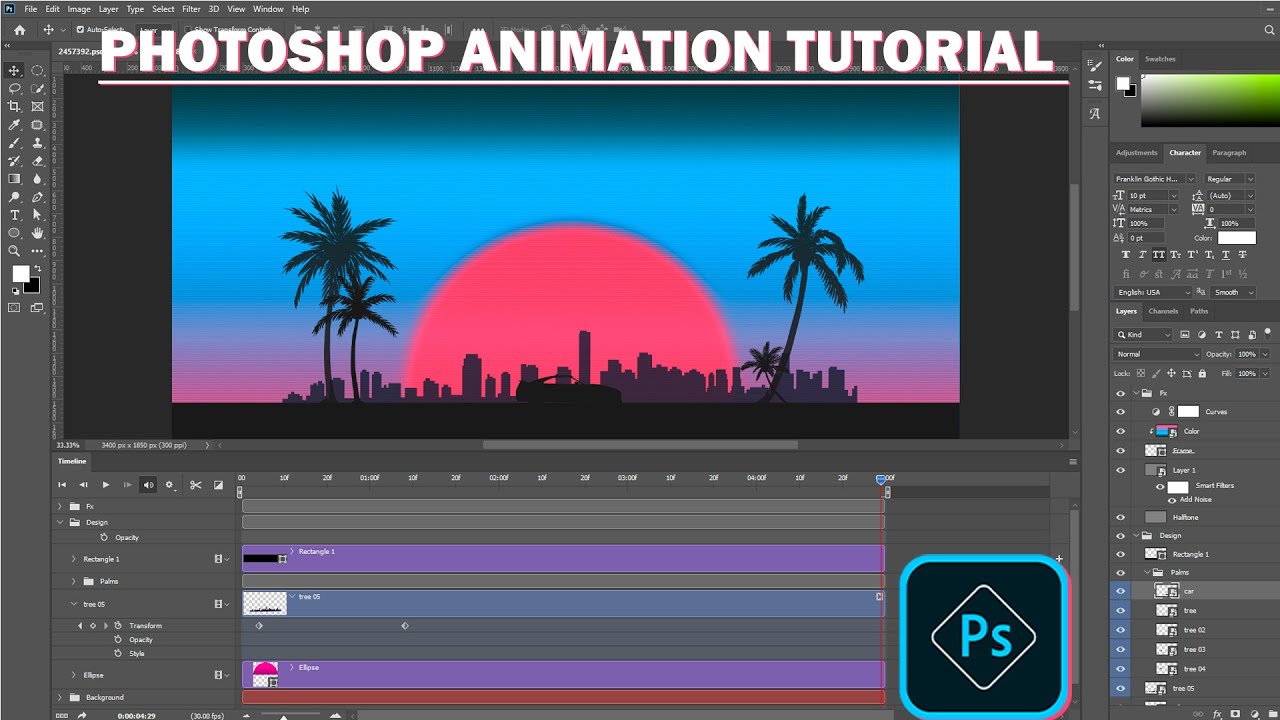The height and width of the screenshot is (720, 1280).
Task: Swap foreground and background colors
Action: [37, 268]
